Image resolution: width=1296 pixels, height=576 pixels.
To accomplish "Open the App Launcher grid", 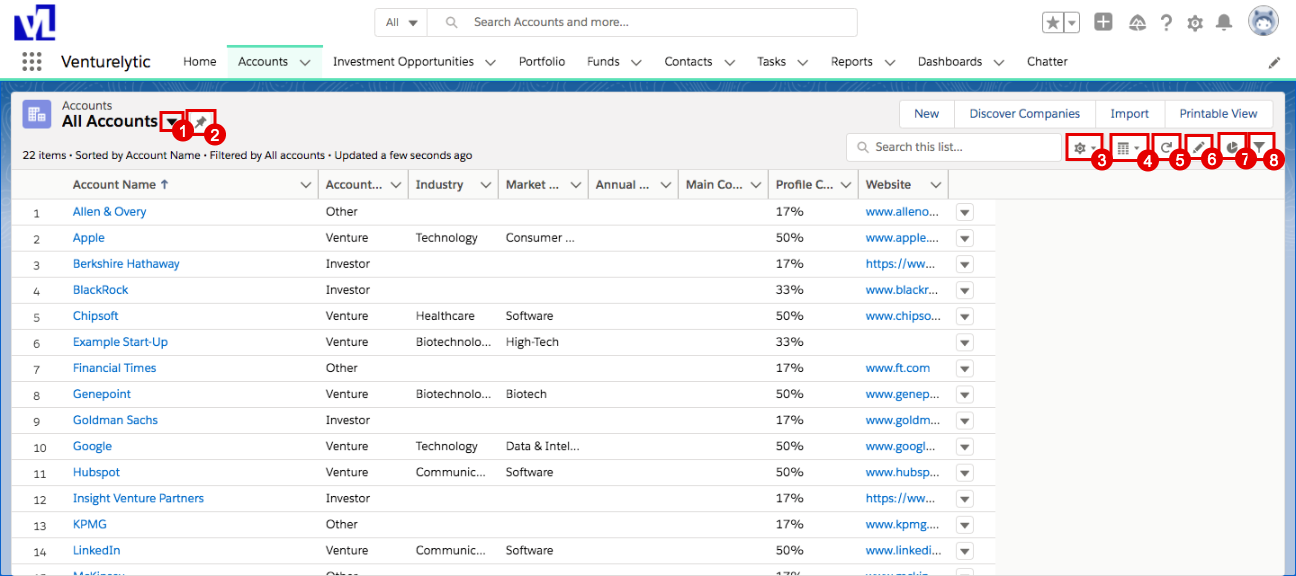I will (31, 61).
